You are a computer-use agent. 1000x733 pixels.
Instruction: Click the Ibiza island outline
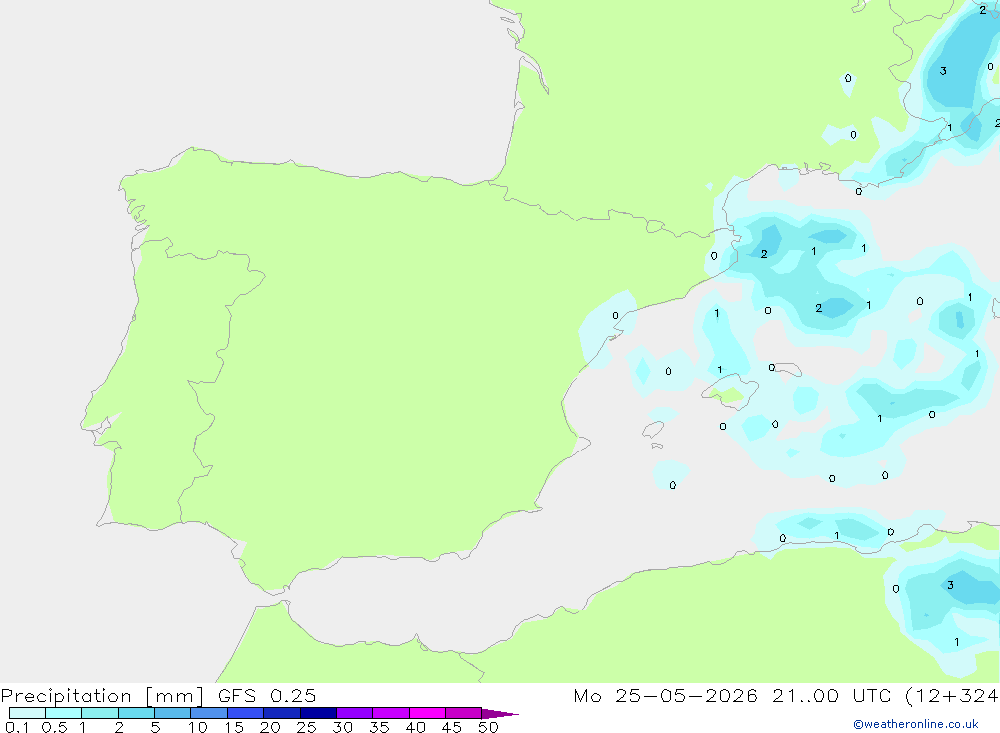(653, 429)
